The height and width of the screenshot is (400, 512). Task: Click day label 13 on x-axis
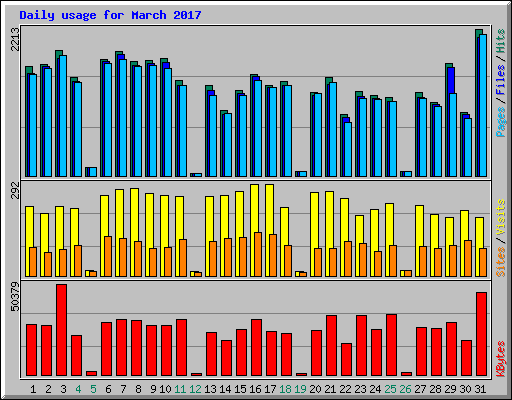[x=210, y=389]
